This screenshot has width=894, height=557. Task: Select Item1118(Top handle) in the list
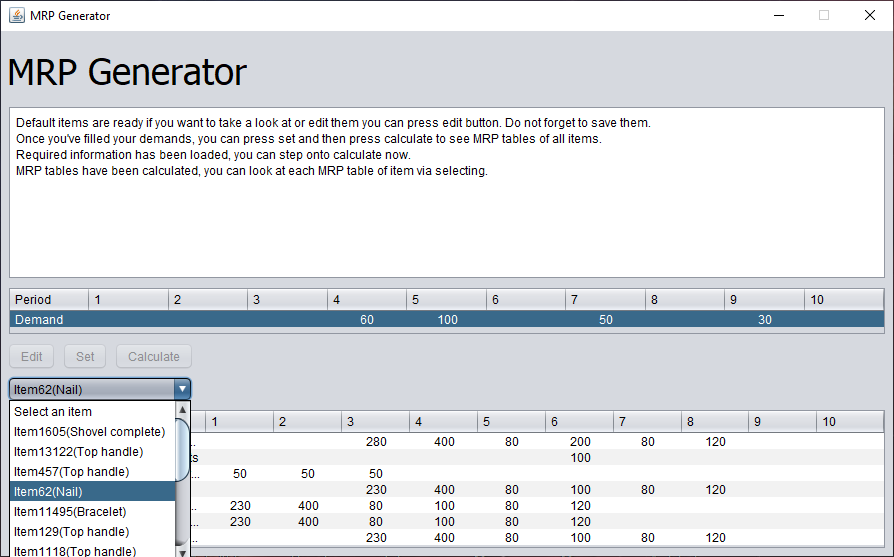click(x=92, y=550)
